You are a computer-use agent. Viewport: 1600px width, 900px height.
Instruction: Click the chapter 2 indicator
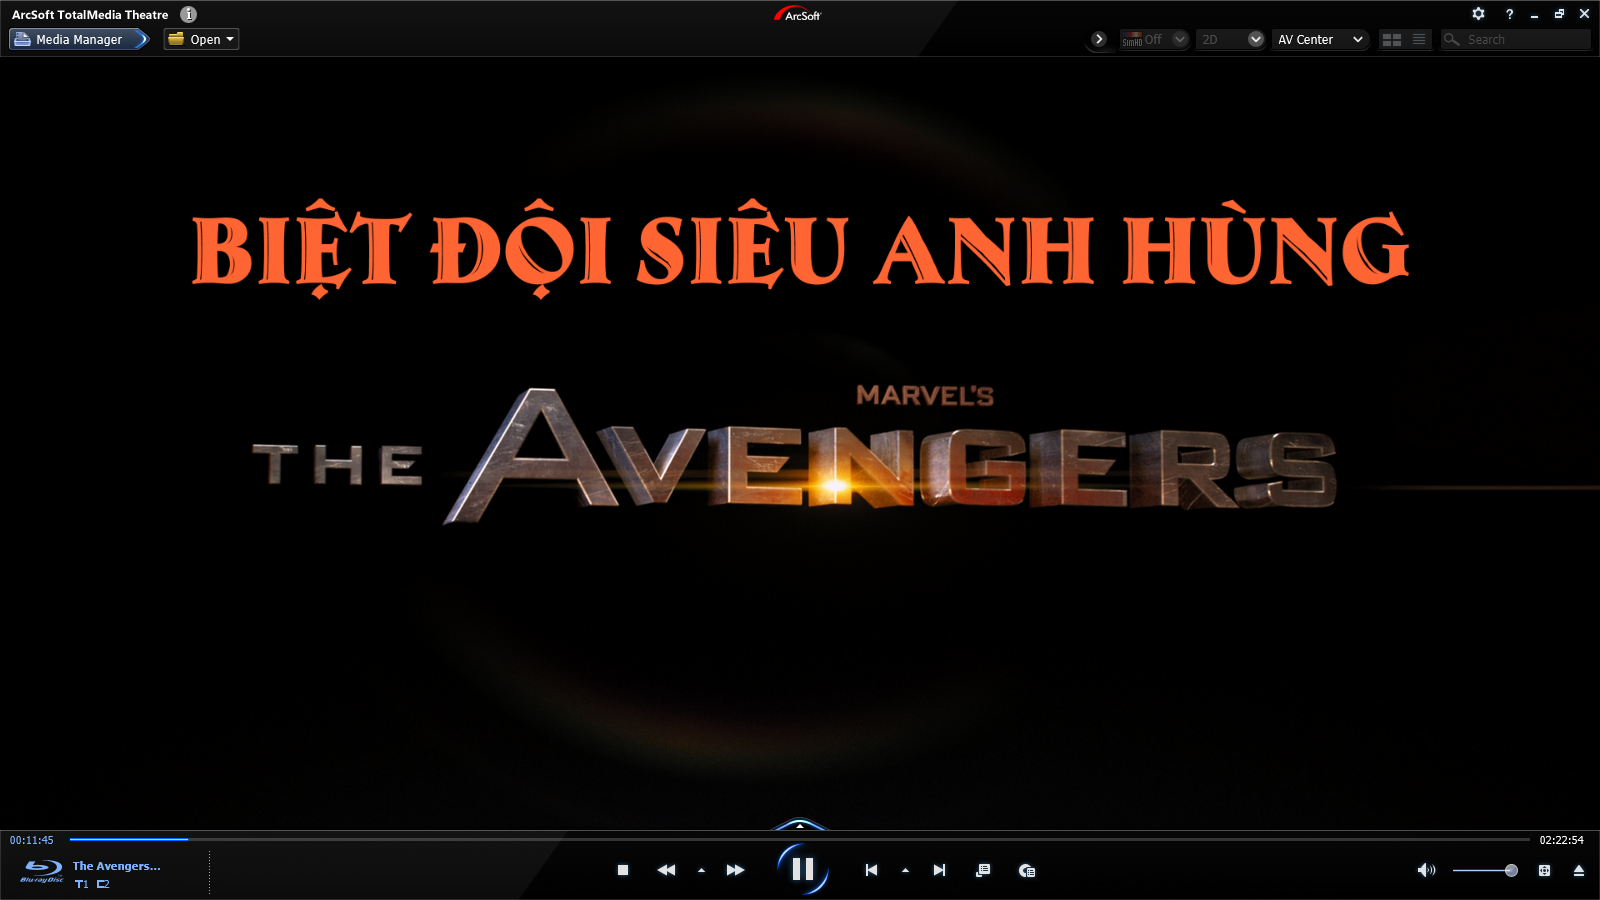tap(103, 884)
